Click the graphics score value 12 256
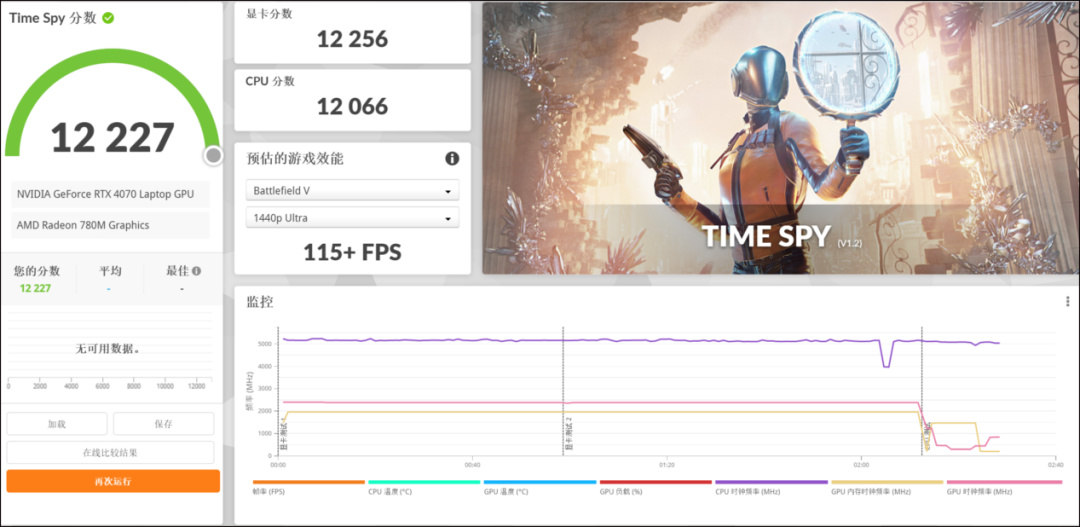Screen dimensions: 1080x527 [352, 39]
